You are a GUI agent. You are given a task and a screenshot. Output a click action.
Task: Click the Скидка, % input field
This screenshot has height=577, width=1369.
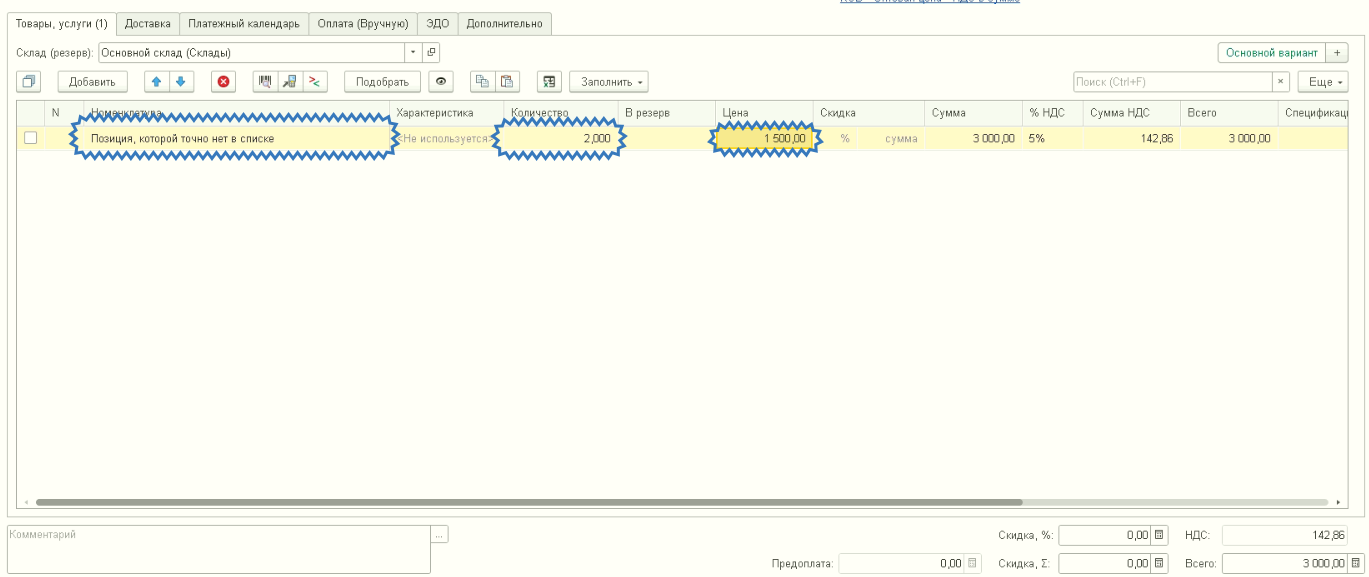click(1105, 535)
